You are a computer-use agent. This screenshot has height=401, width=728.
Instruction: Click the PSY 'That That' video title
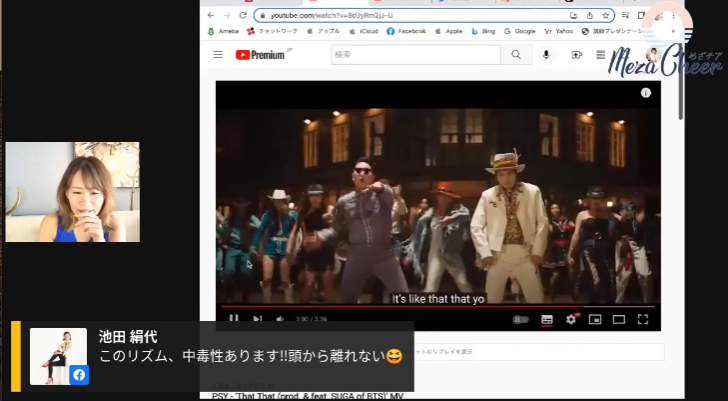pyautogui.click(x=307, y=396)
